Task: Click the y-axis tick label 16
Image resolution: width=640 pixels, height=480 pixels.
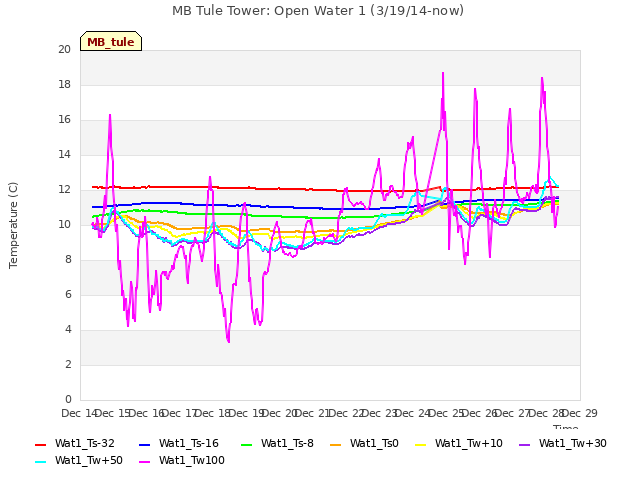Action: click(x=64, y=120)
